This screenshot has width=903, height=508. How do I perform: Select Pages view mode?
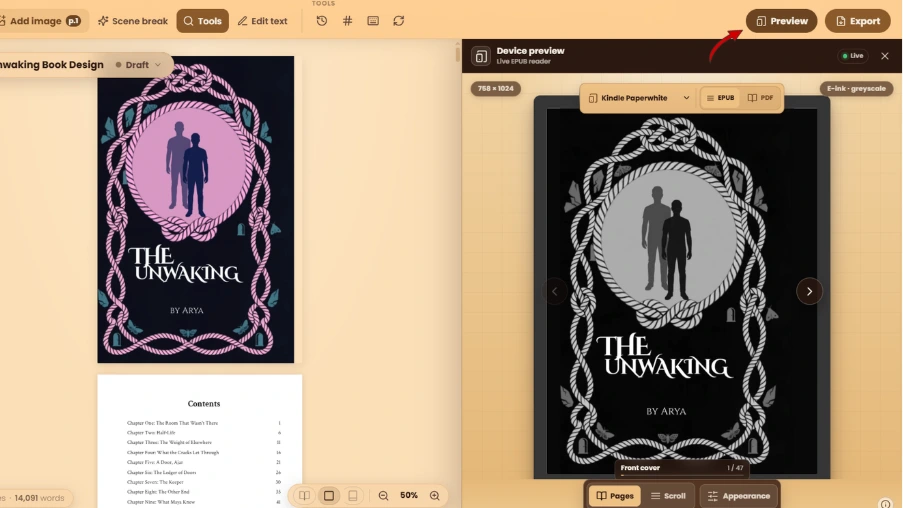(614, 496)
